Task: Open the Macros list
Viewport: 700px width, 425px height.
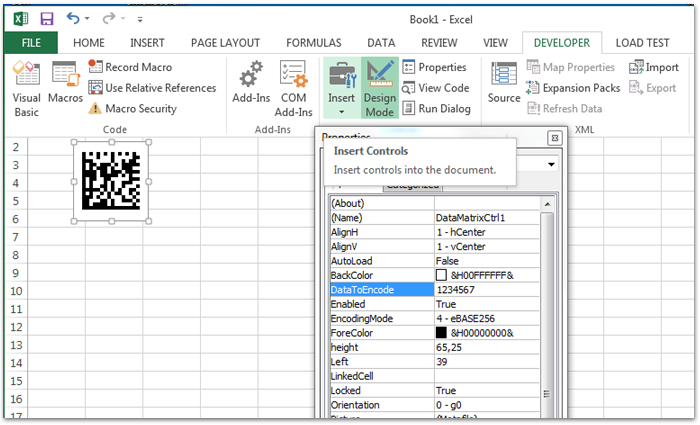Action: 66,83
